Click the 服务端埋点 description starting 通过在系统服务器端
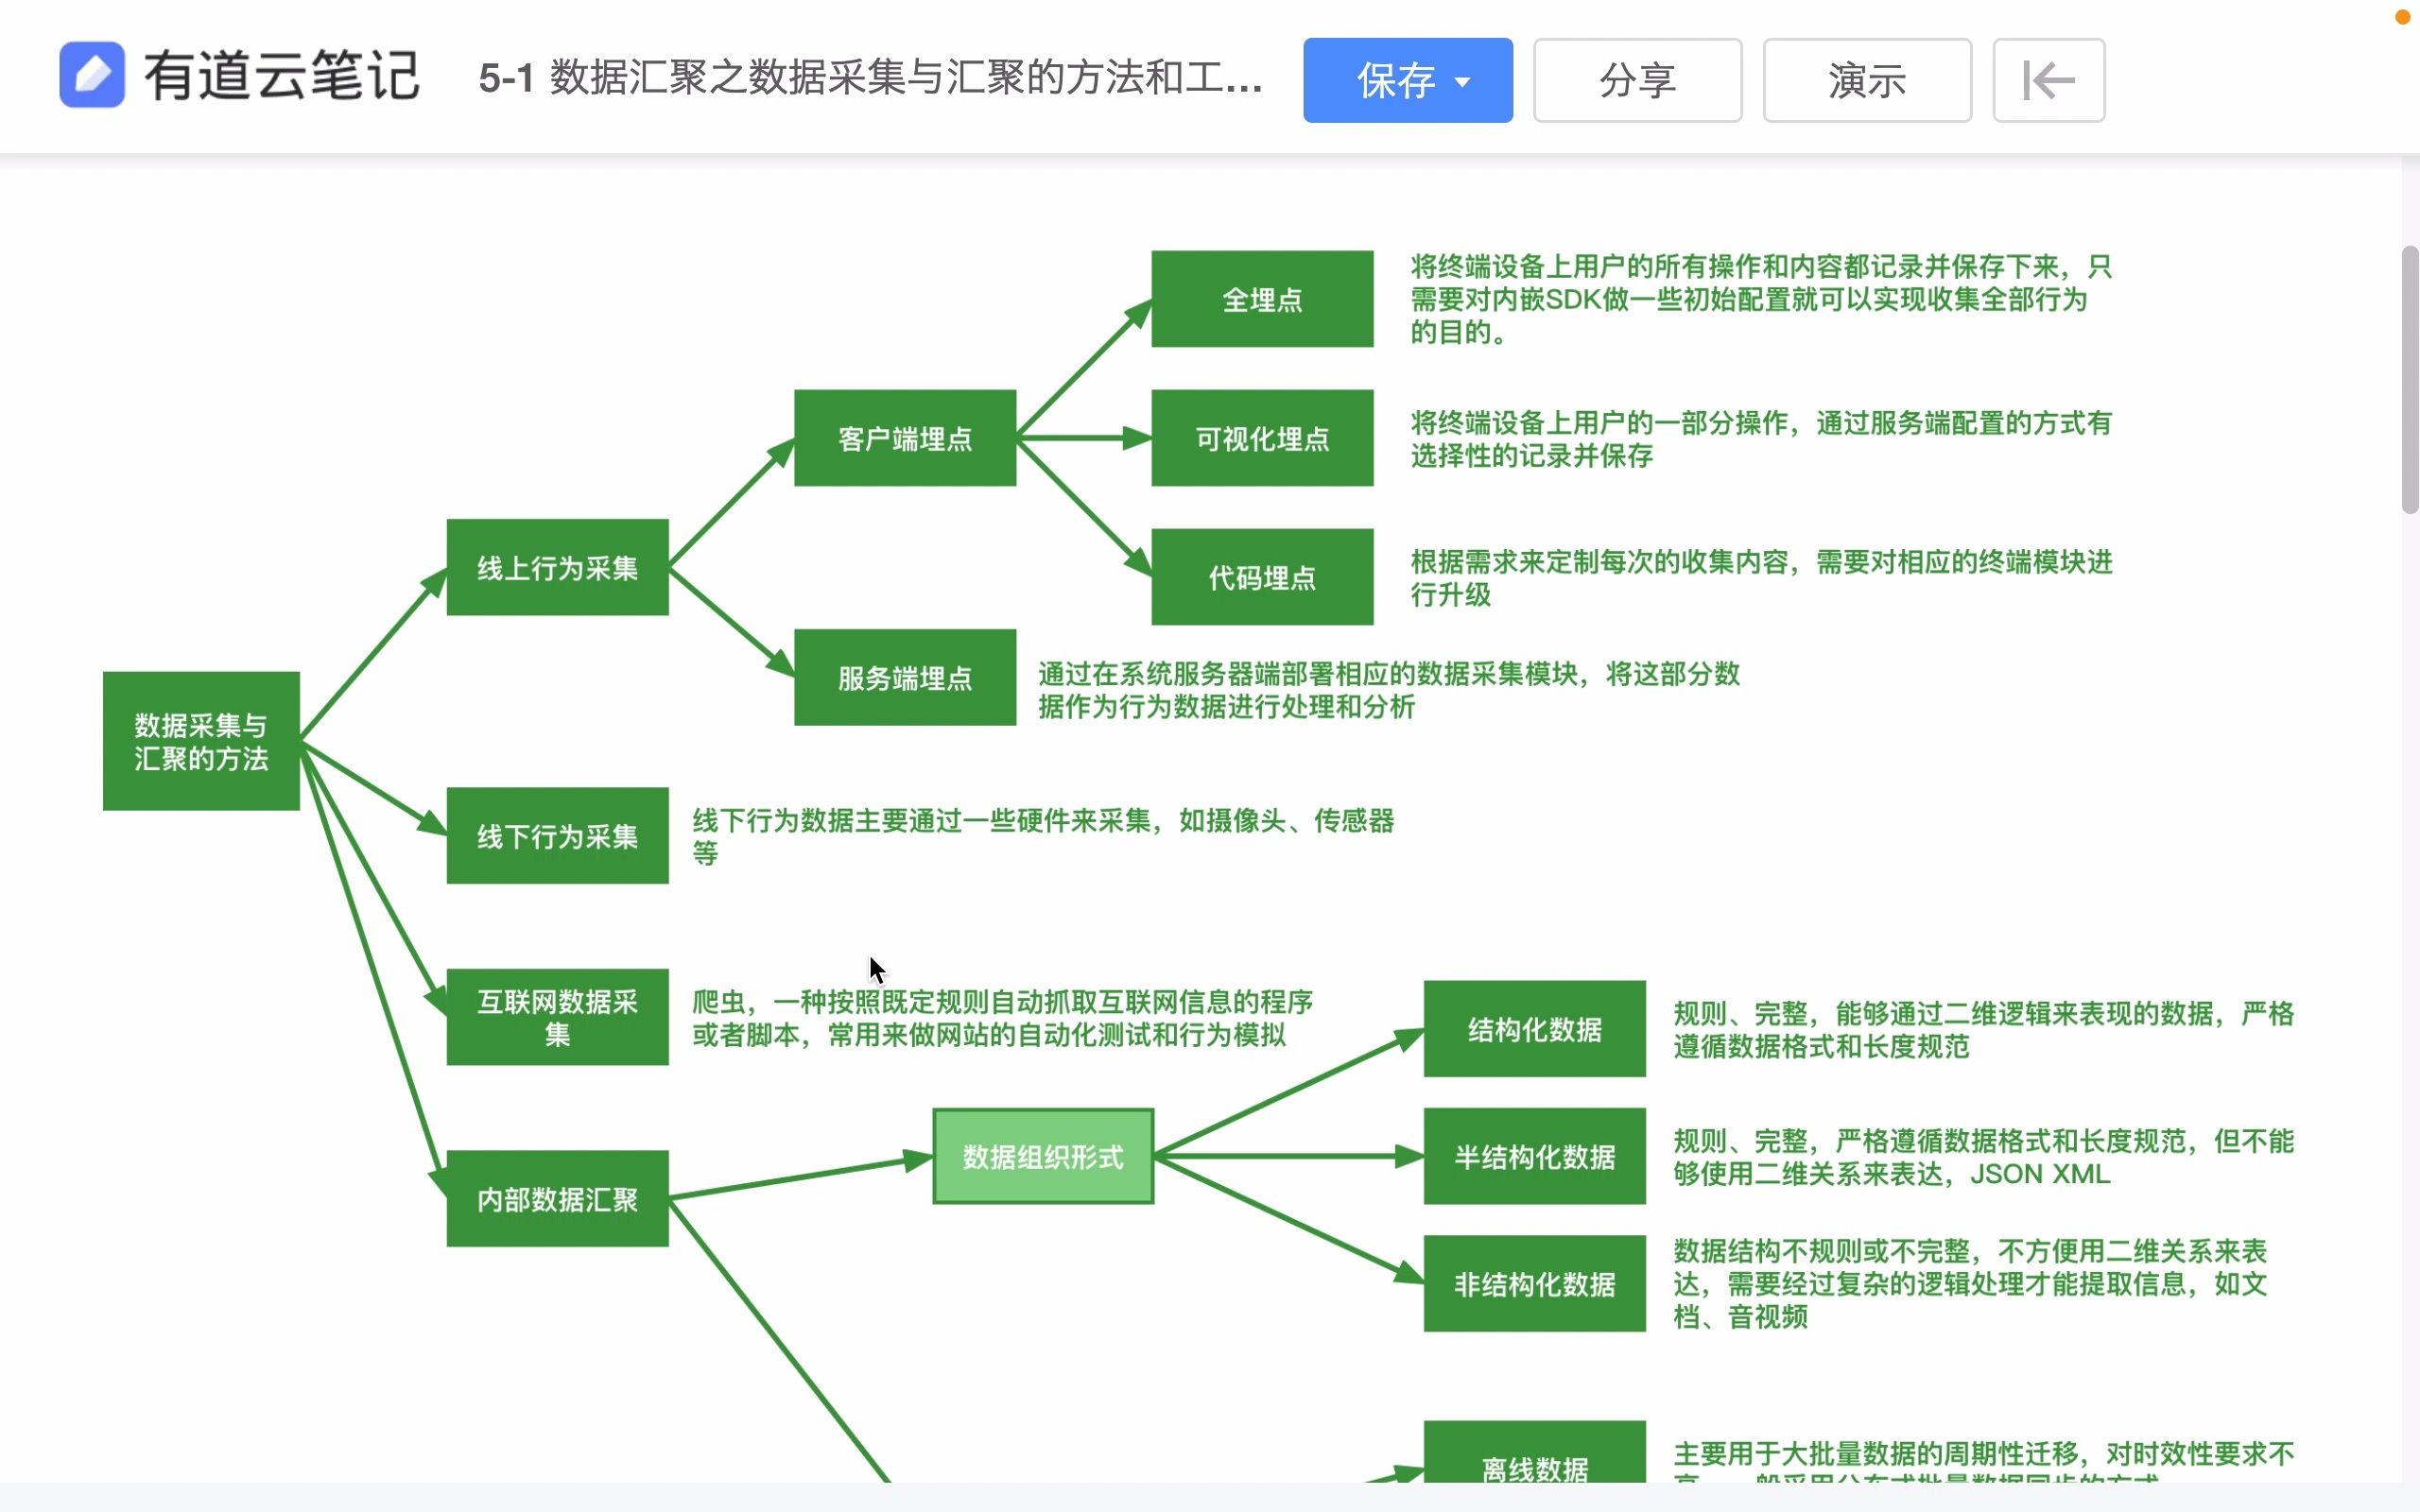 click(x=1389, y=690)
